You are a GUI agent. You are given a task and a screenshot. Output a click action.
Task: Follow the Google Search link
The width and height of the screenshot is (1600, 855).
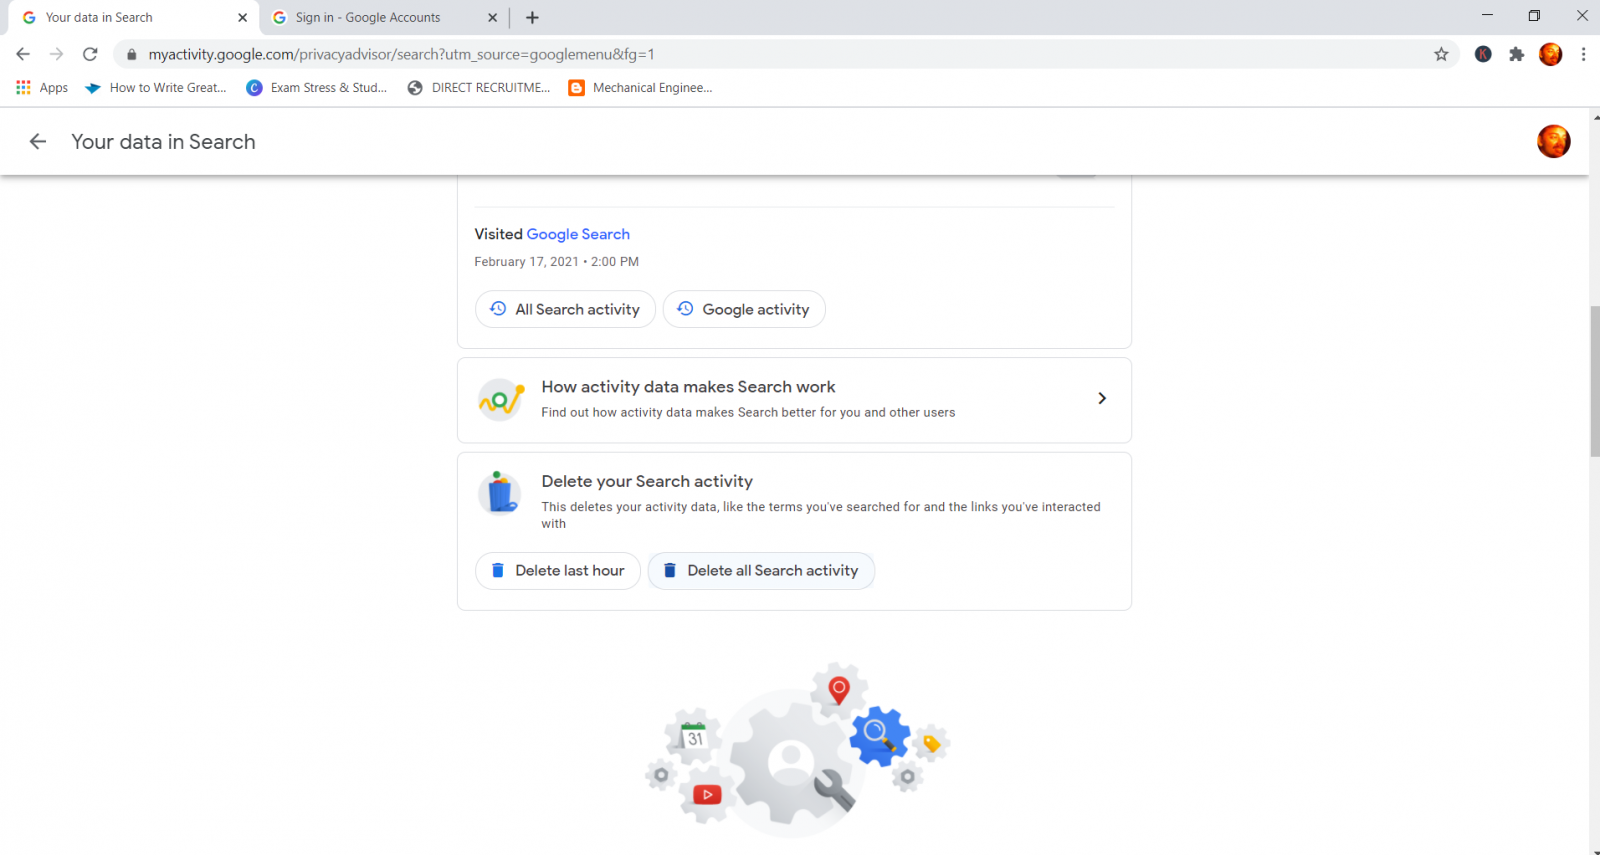578,234
